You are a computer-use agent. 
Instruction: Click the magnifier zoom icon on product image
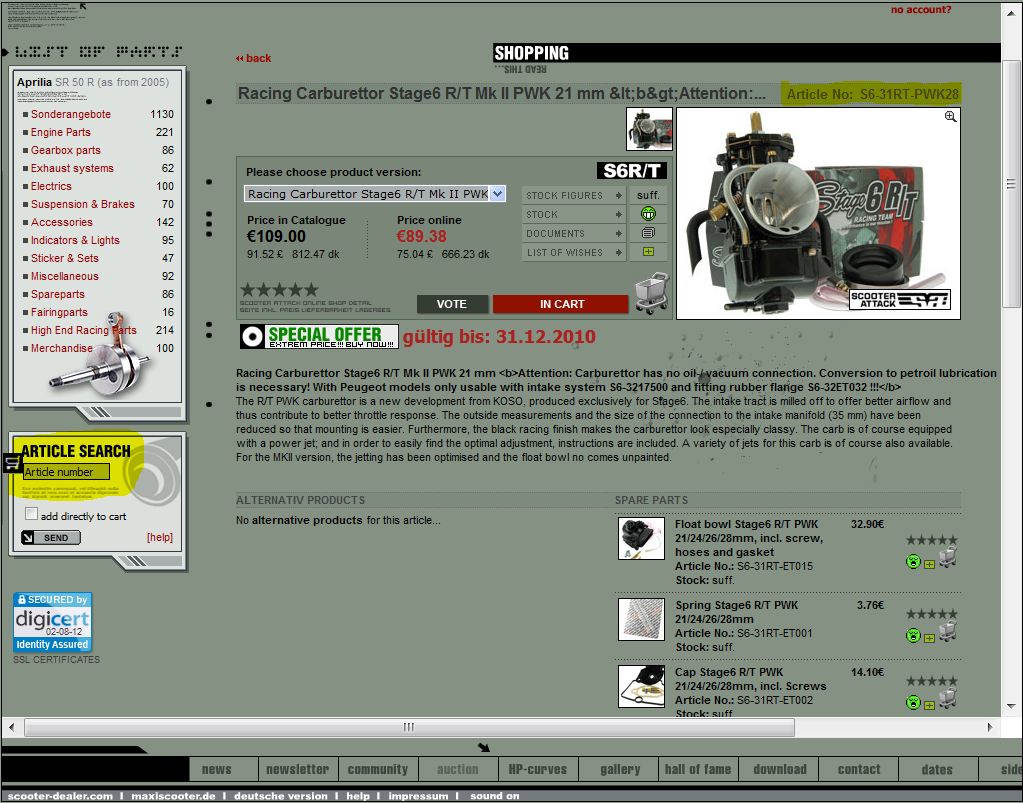pos(950,117)
